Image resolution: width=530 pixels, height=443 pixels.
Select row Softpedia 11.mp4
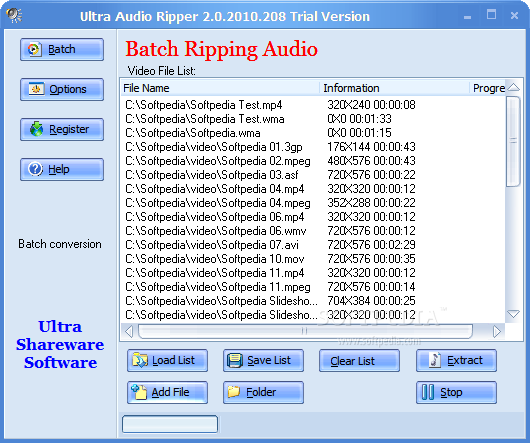[x=313, y=273]
